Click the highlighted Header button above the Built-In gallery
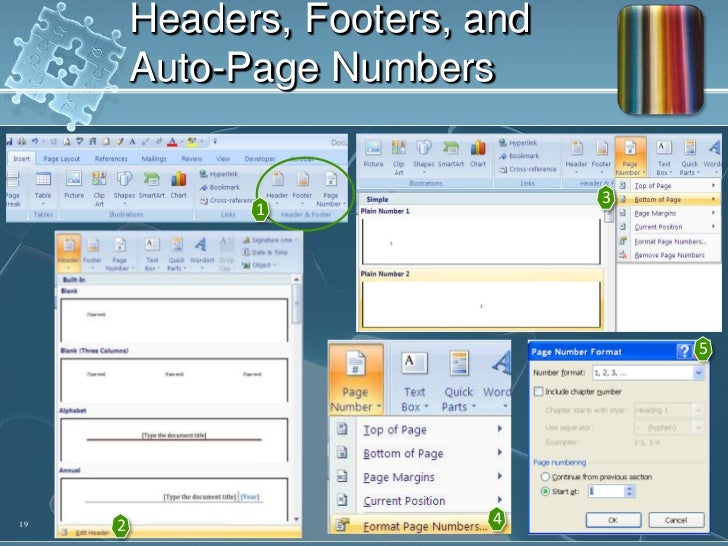 68,253
